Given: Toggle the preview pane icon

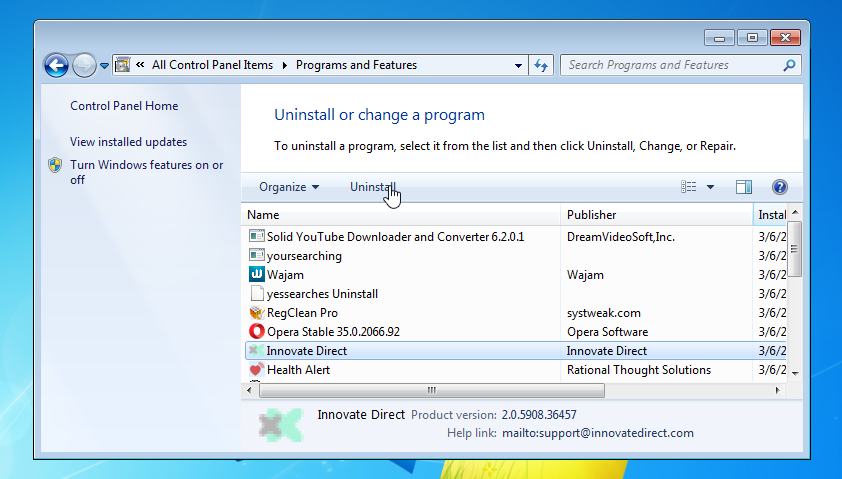Looking at the screenshot, I should point(744,187).
